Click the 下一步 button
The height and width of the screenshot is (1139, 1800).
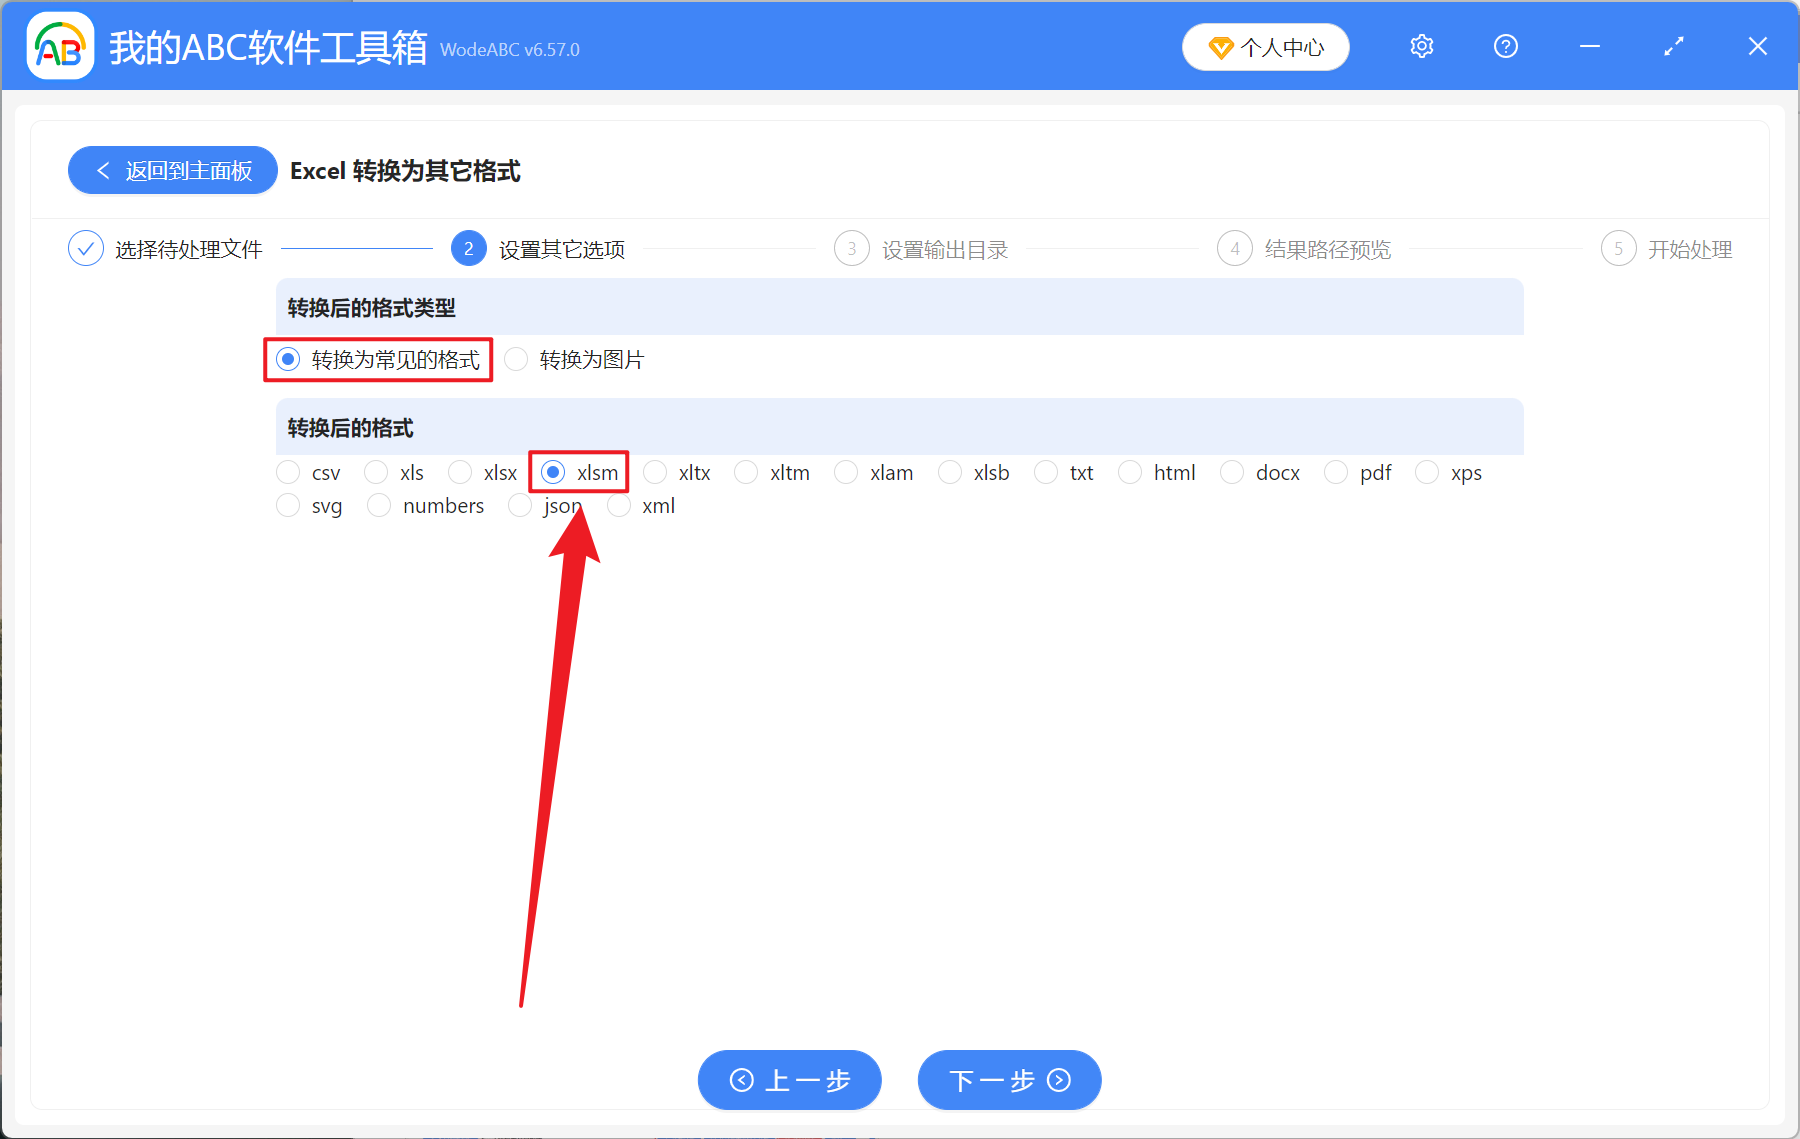point(1008,1080)
